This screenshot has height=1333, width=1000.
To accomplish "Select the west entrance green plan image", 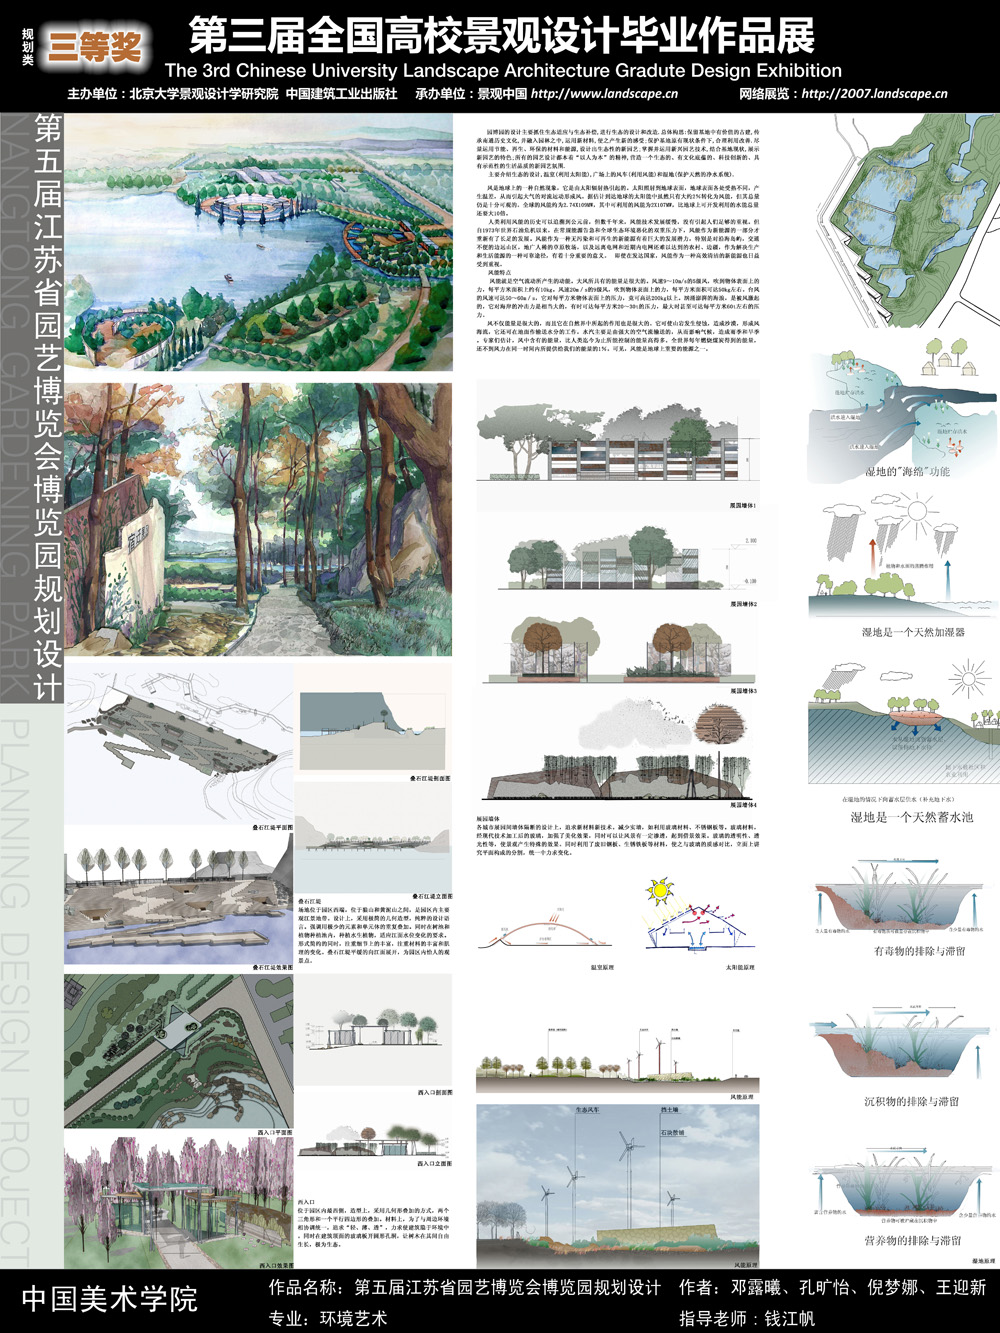I will coord(179,1052).
